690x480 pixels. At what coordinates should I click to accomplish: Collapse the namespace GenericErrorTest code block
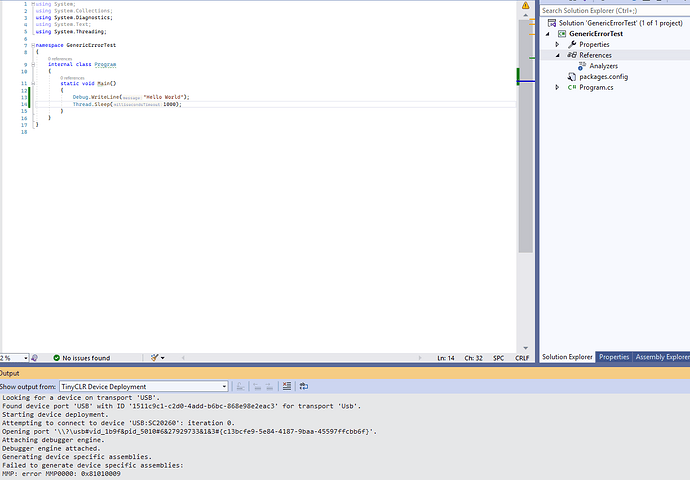click(x=33, y=45)
